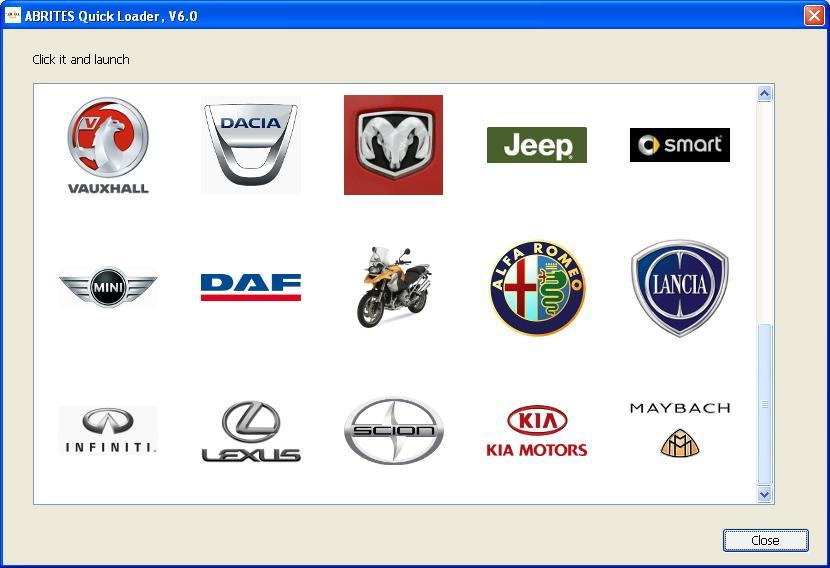This screenshot has height=568, width=830.
Task: Click the scrollbar down arrow
Action: [x=764, y=494]
